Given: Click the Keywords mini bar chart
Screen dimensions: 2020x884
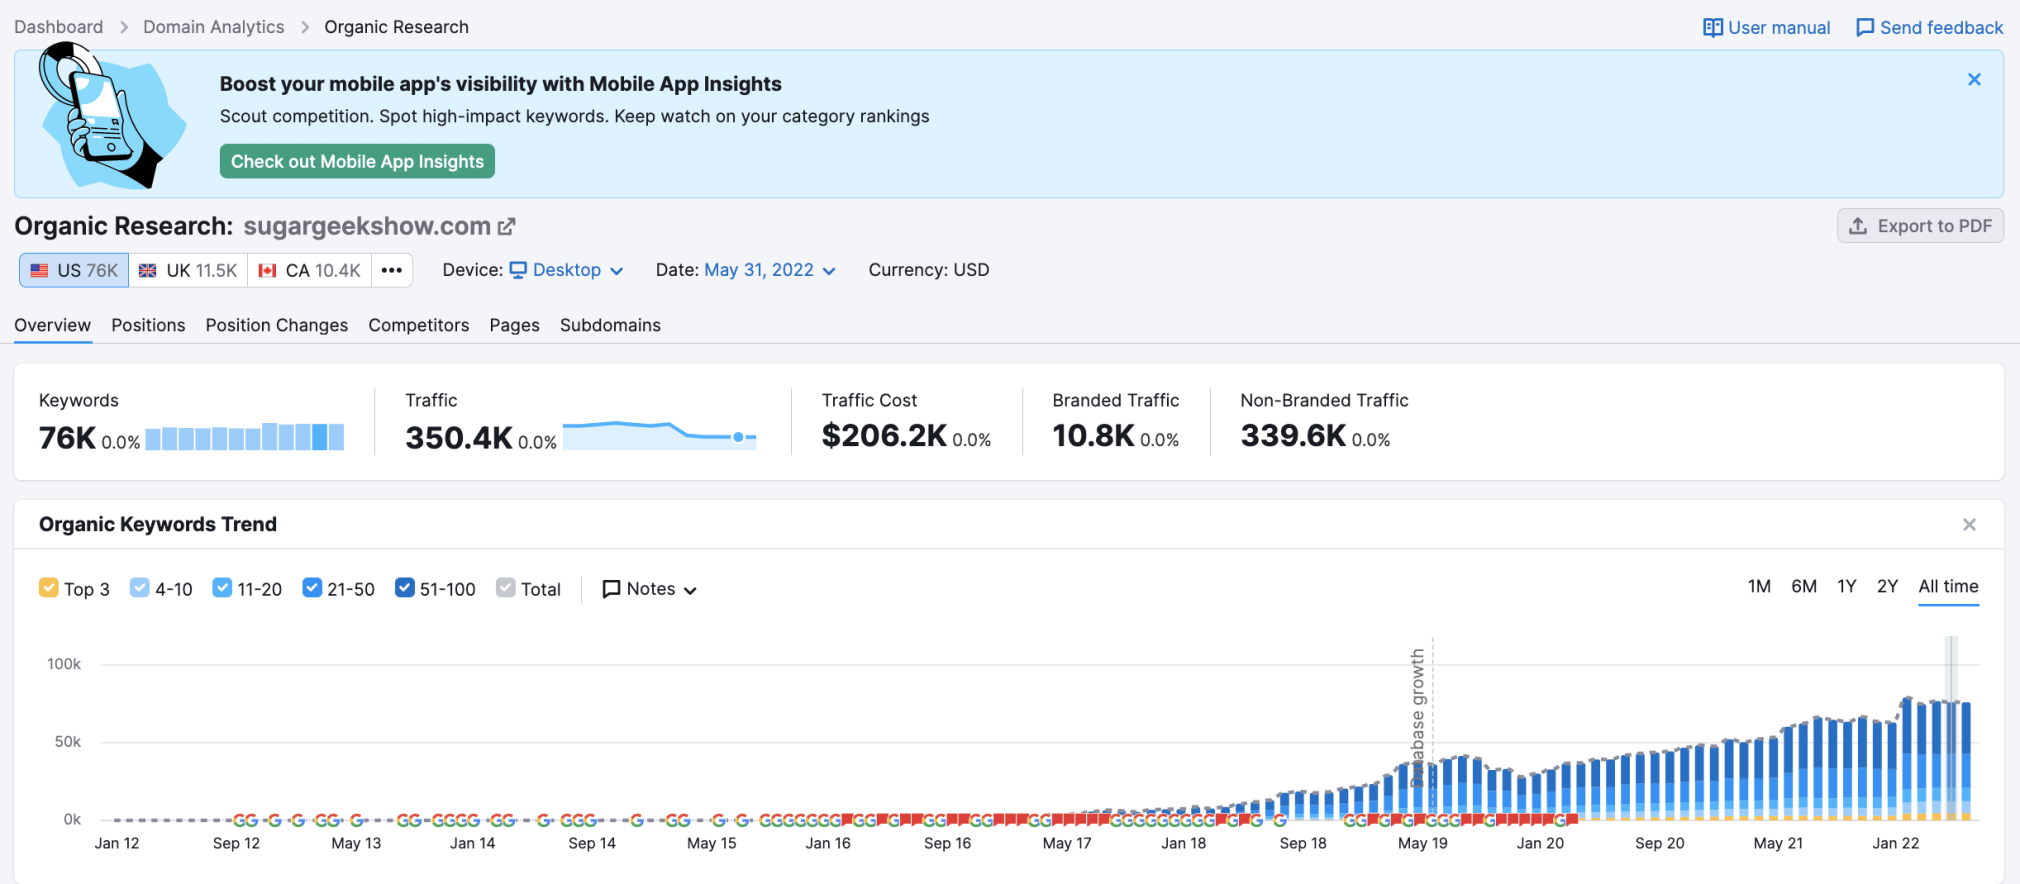Looking at the screenshot, I should (245, 437).
